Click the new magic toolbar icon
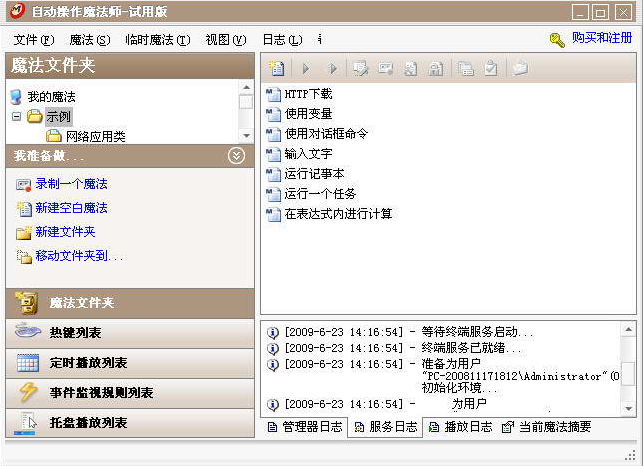Viewport: 644px width, 466px height. coord(277,68)
